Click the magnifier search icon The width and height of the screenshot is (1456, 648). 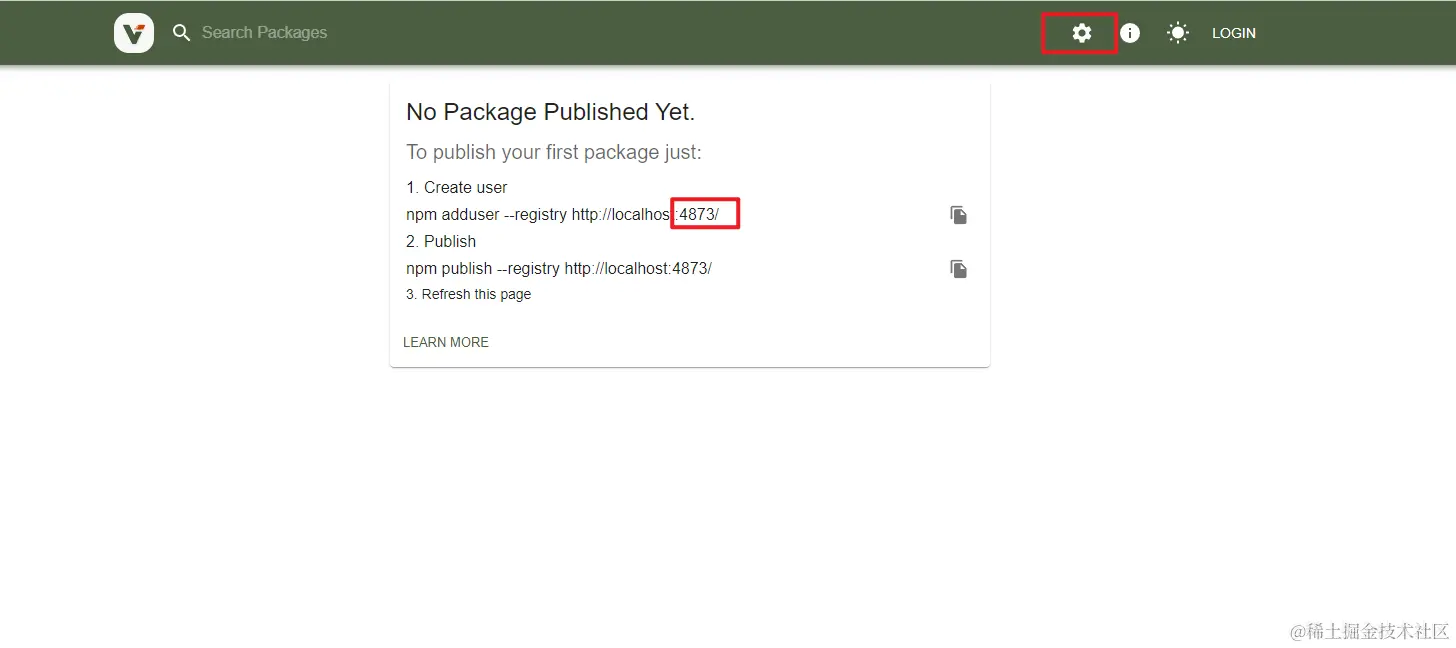point(181,33)
